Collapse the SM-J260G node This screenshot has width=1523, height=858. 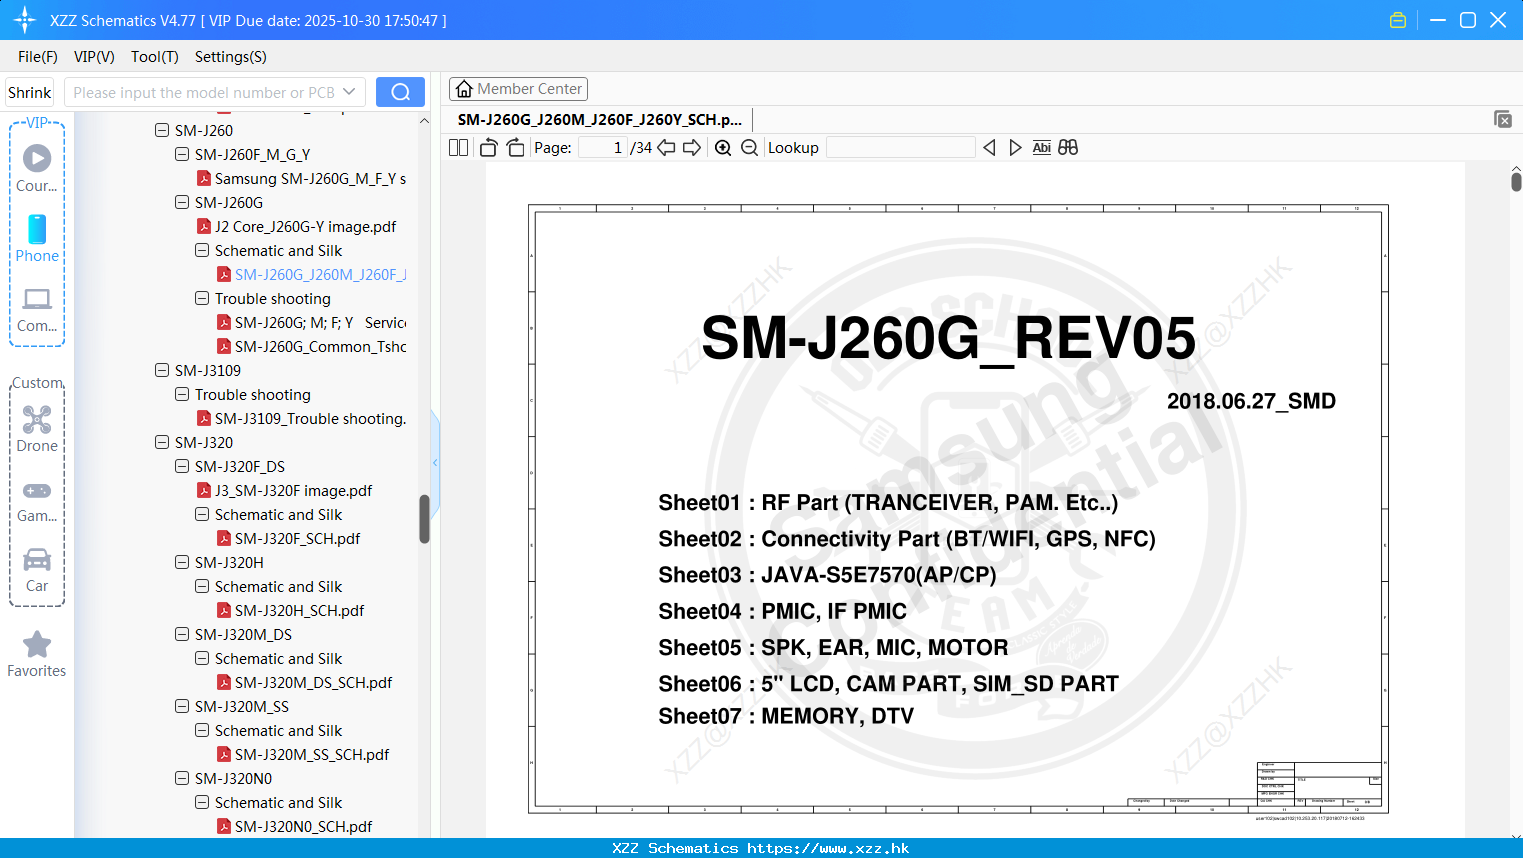pos(182,202)
